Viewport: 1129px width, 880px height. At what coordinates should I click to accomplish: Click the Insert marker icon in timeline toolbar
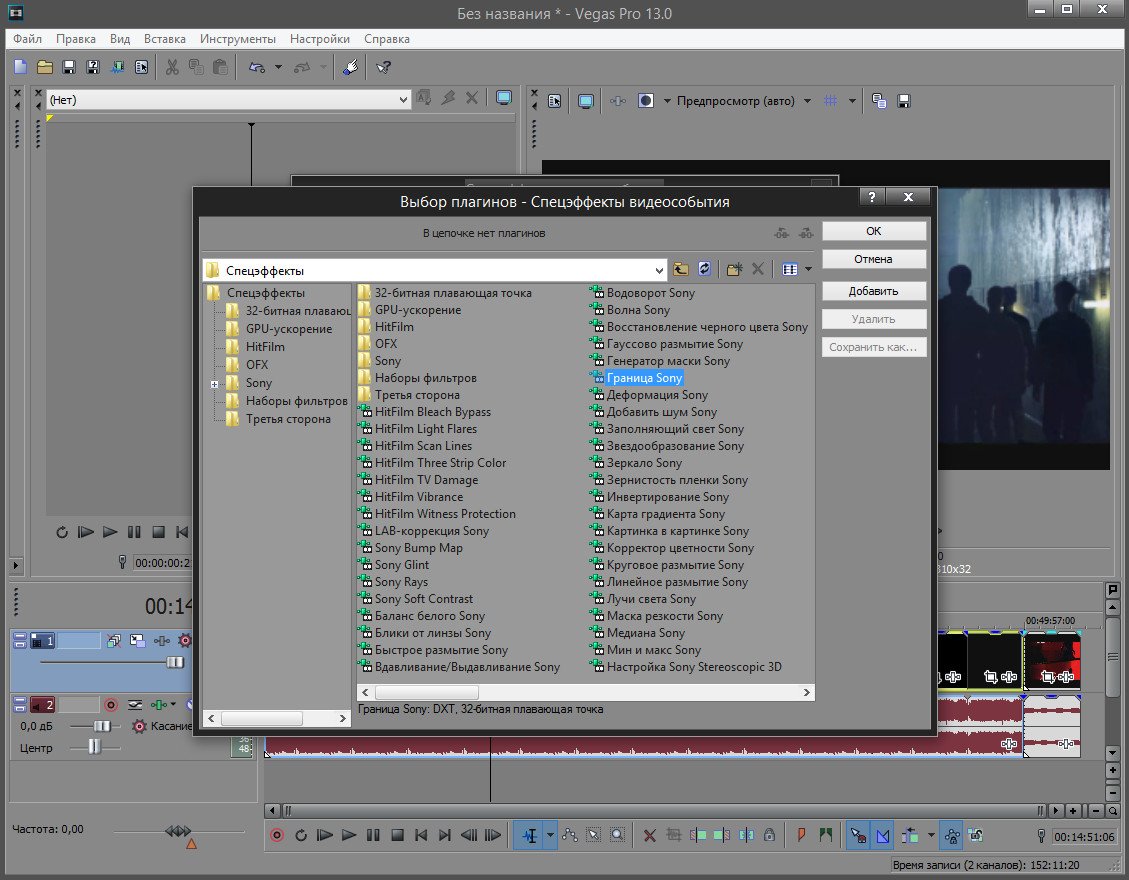click(x=801, y=834)
